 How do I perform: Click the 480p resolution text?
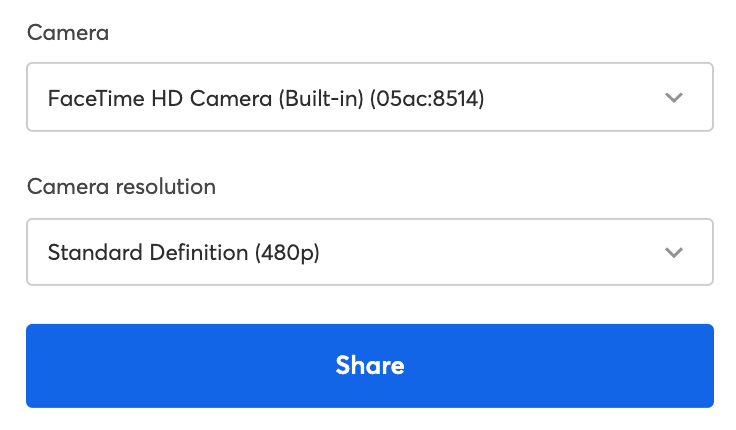click(x=287, y=253)
